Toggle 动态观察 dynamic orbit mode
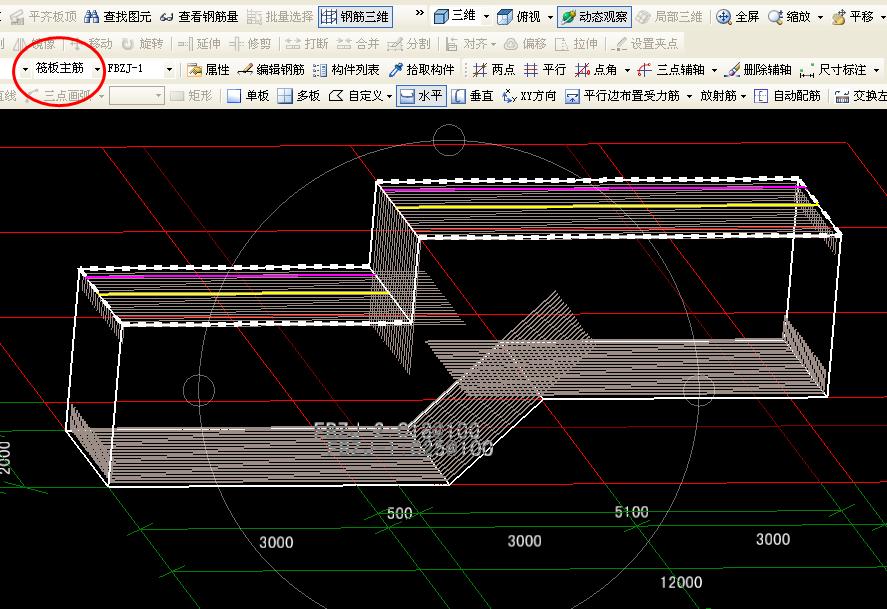The height and width of the screenshot is (609, 887). 594,17
